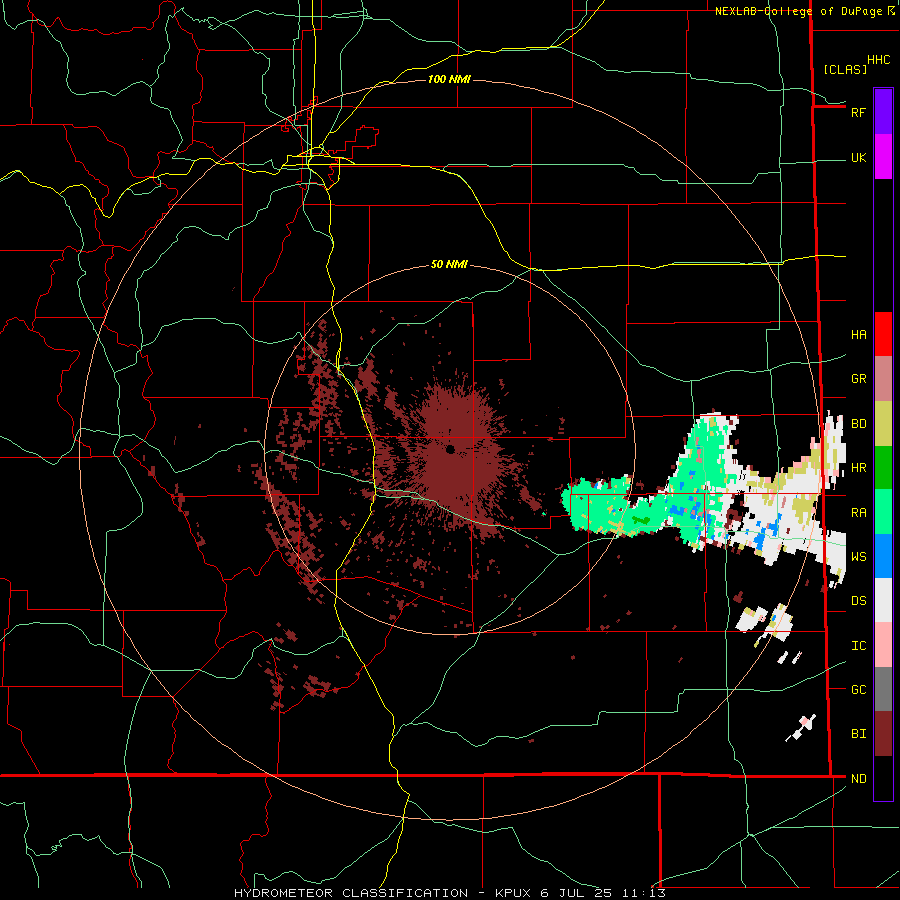Click the HA red legend color block
Image resolution: width=900 pixels, height=900 pixels.
pos(883,334)
